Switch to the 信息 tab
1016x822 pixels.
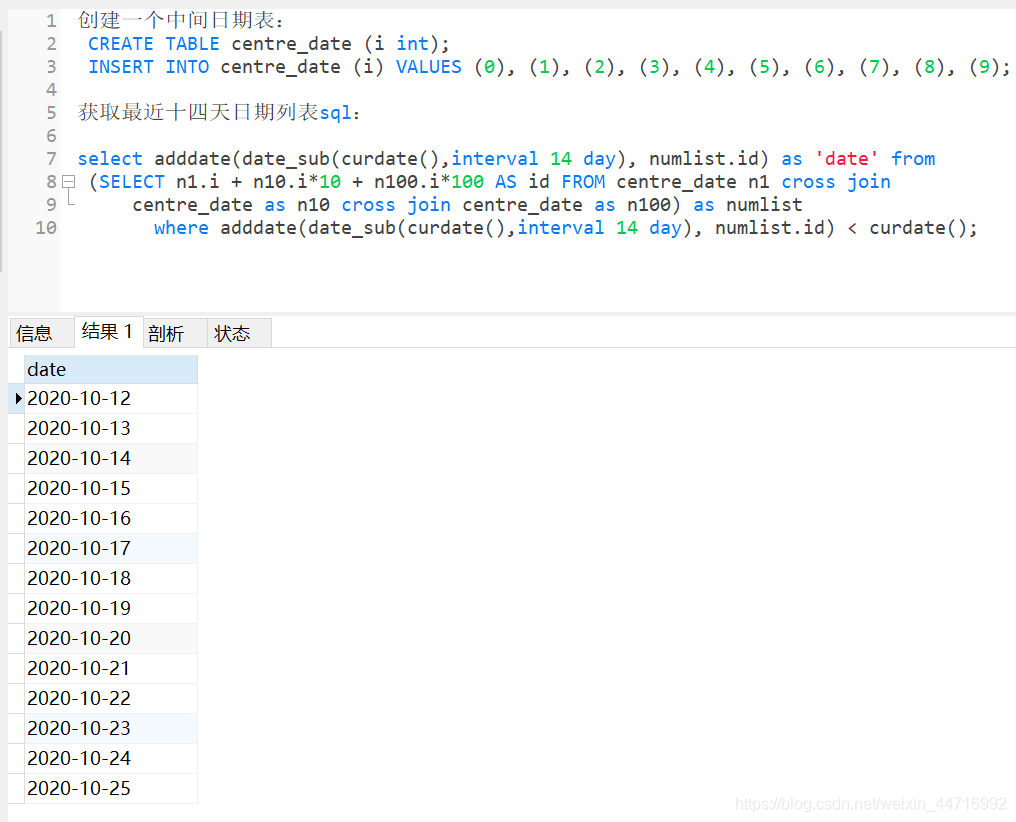click(x=41, y=333)
